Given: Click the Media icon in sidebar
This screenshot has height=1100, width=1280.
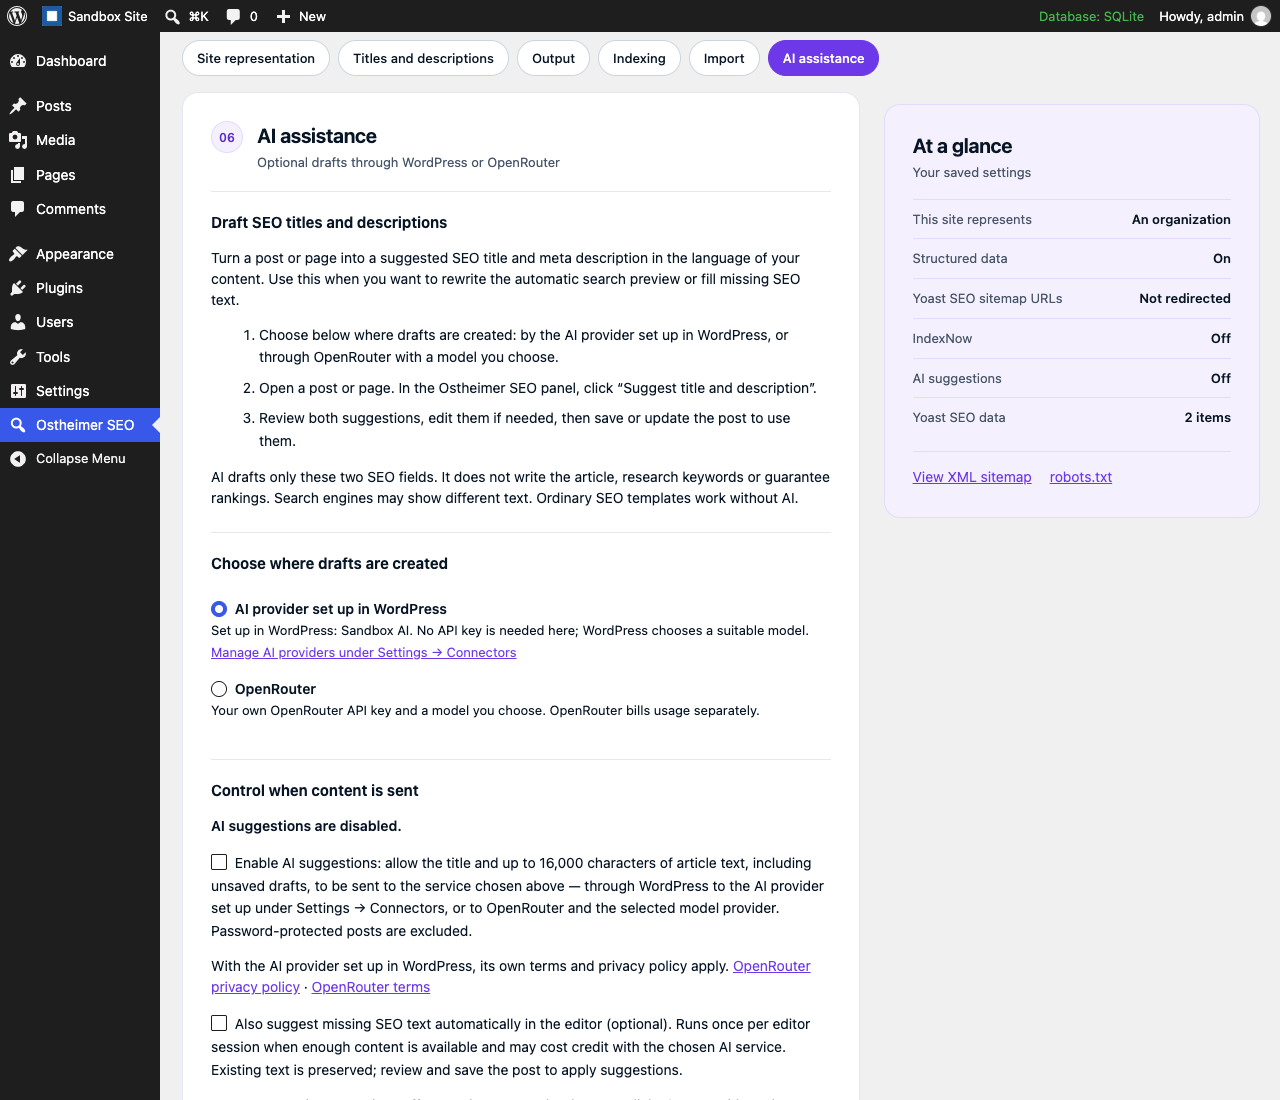Looking at the screenshot, I should point(18,140).
